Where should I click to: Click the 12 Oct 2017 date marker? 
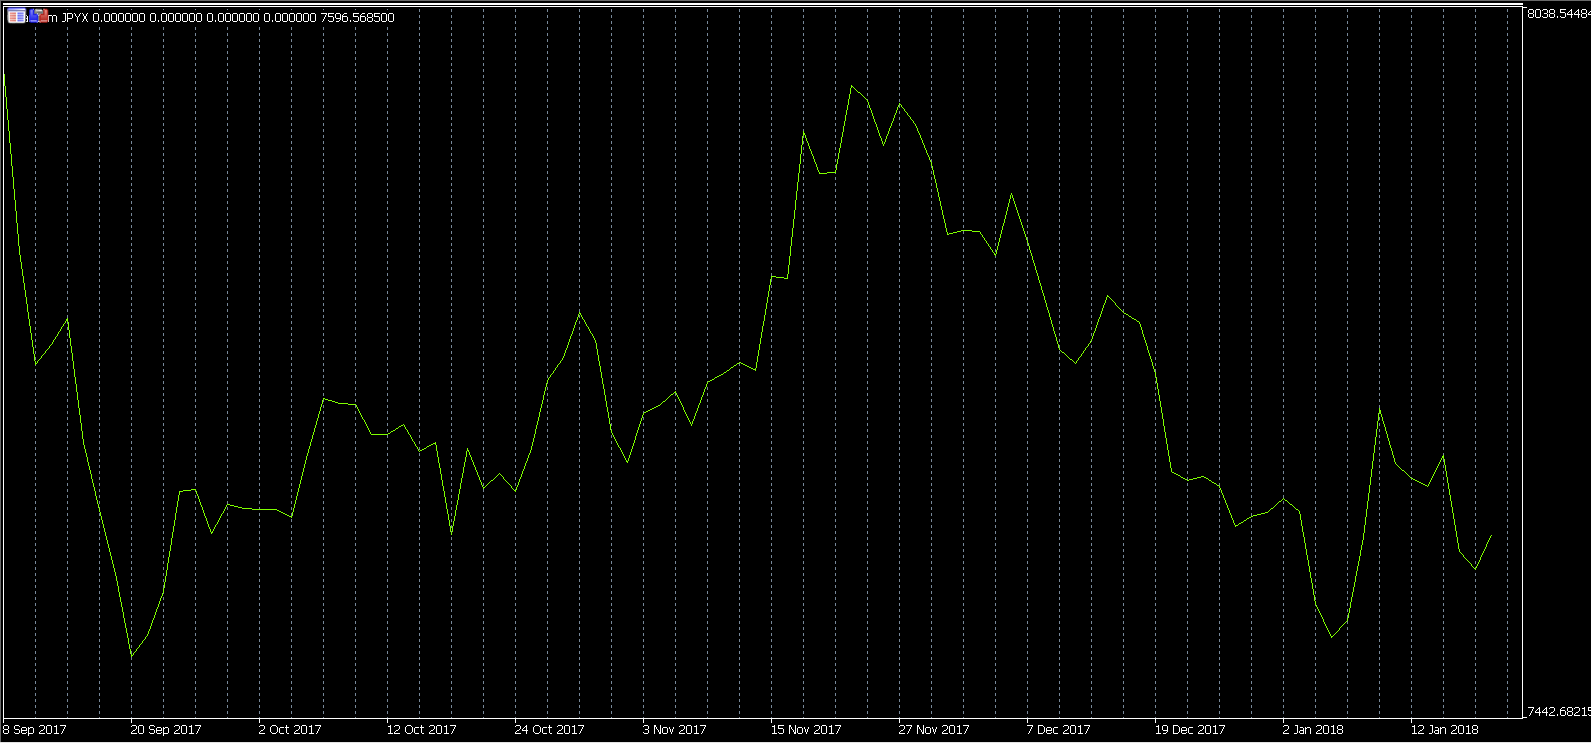421,730
